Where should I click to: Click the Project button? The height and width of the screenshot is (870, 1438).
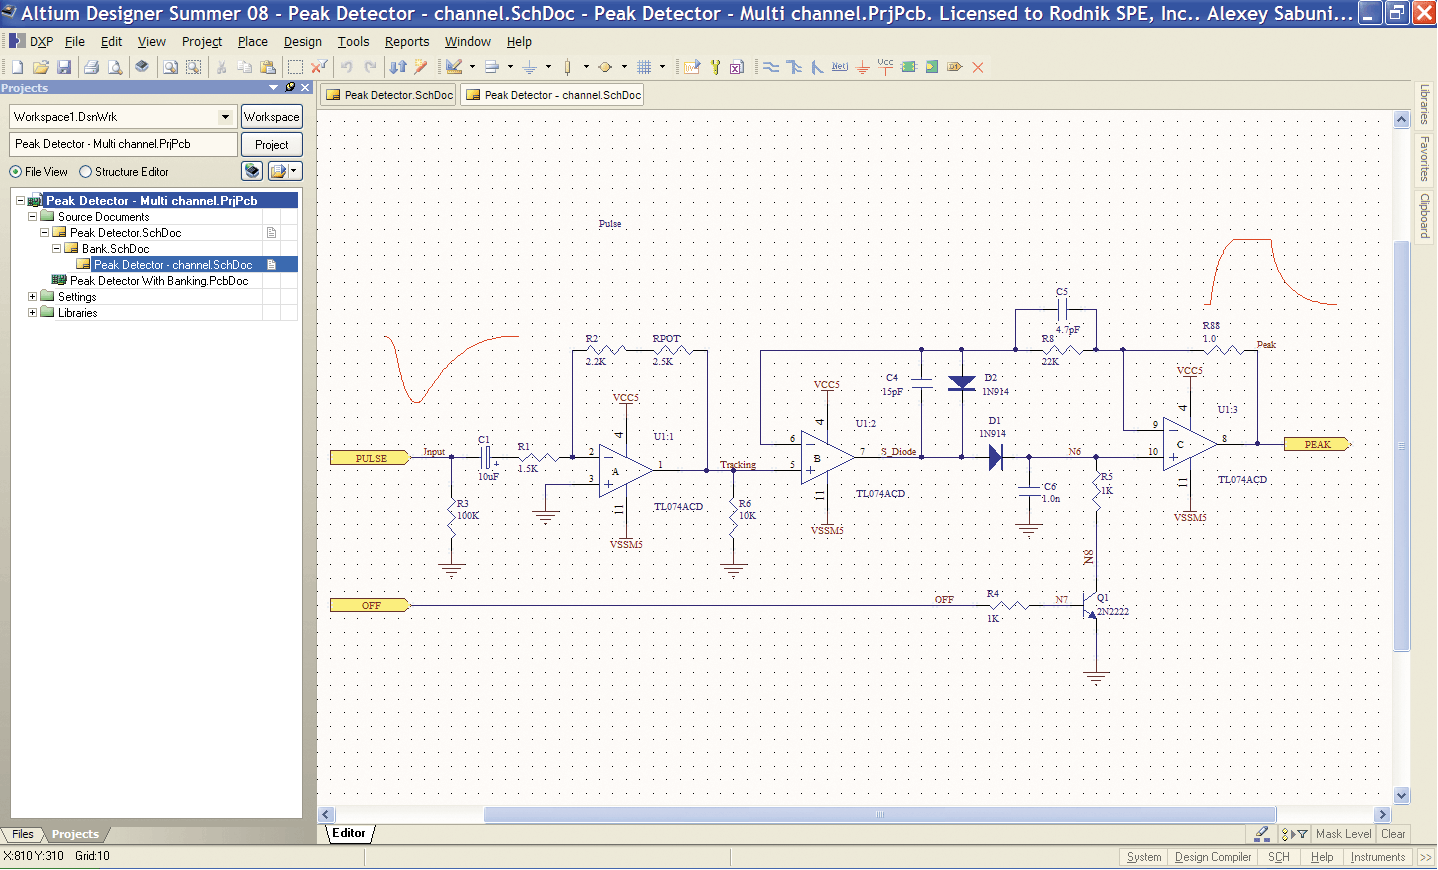point(271,145)
